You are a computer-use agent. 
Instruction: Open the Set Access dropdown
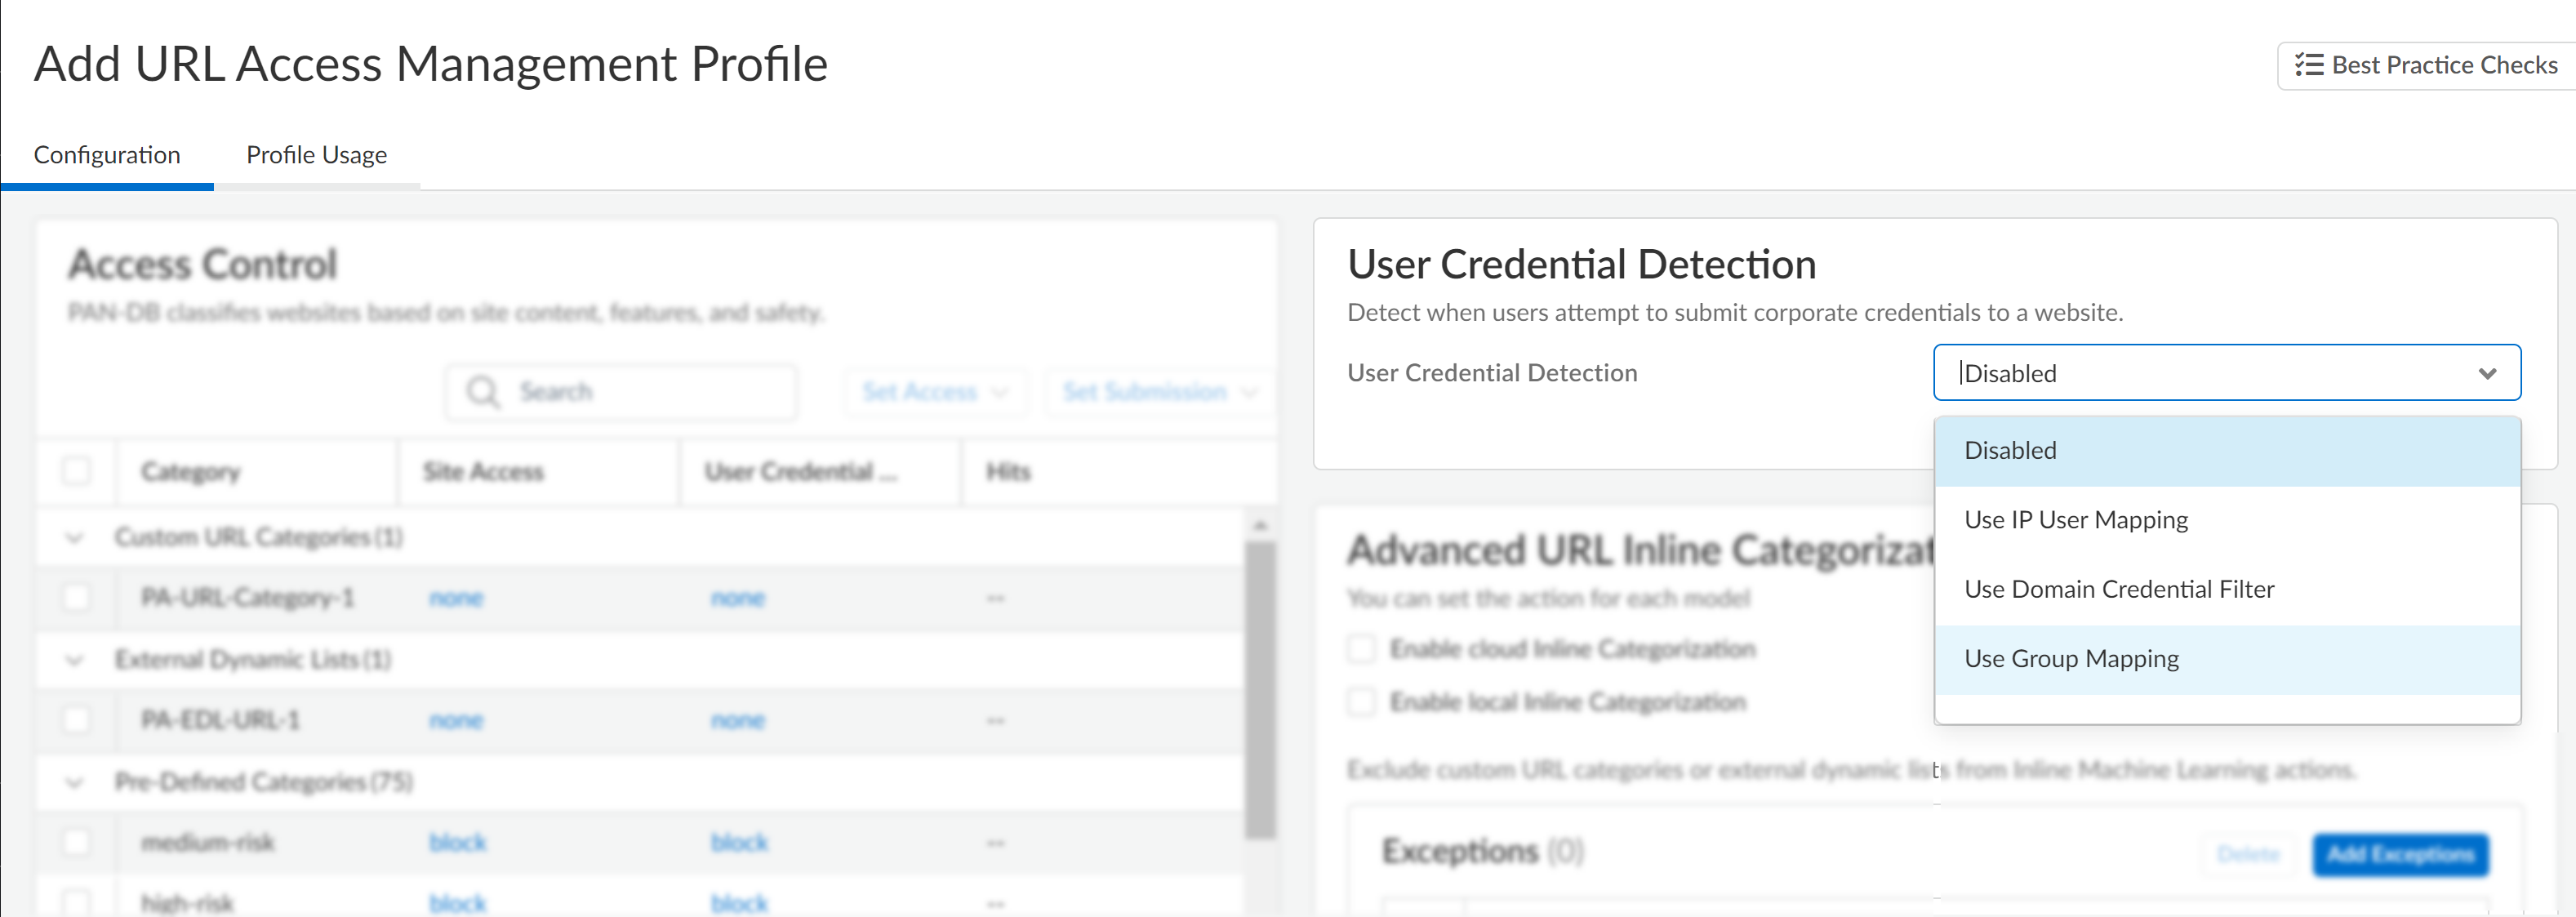point(934,392)
